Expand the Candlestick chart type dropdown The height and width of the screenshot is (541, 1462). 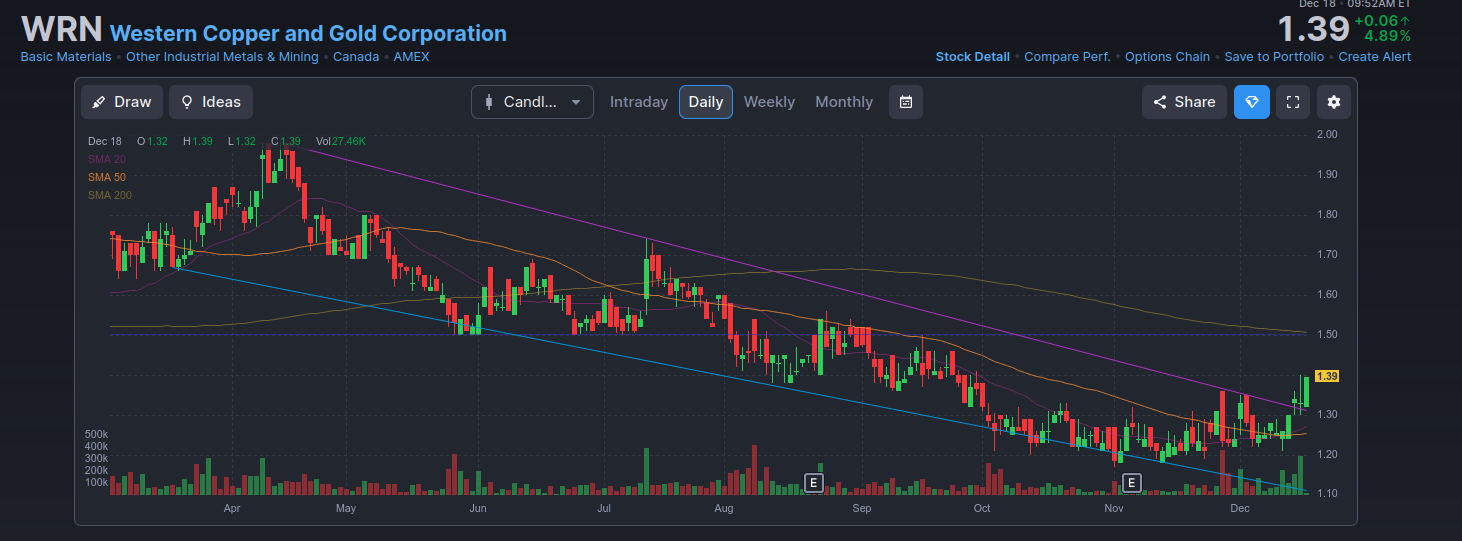coord(532,102)
